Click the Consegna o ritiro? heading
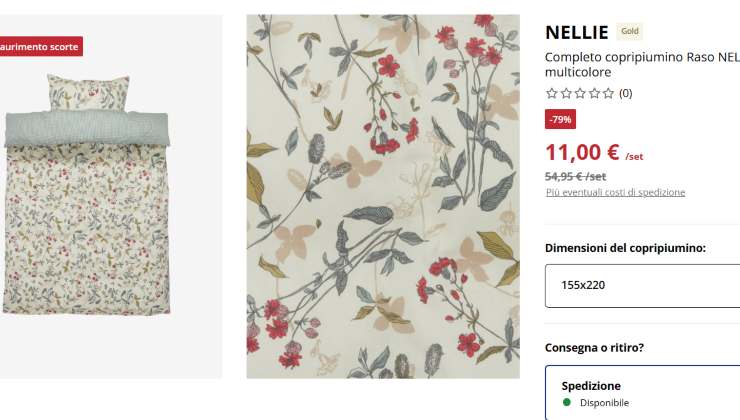The width and height of the screenshot is (740, 420). (594, 348)
